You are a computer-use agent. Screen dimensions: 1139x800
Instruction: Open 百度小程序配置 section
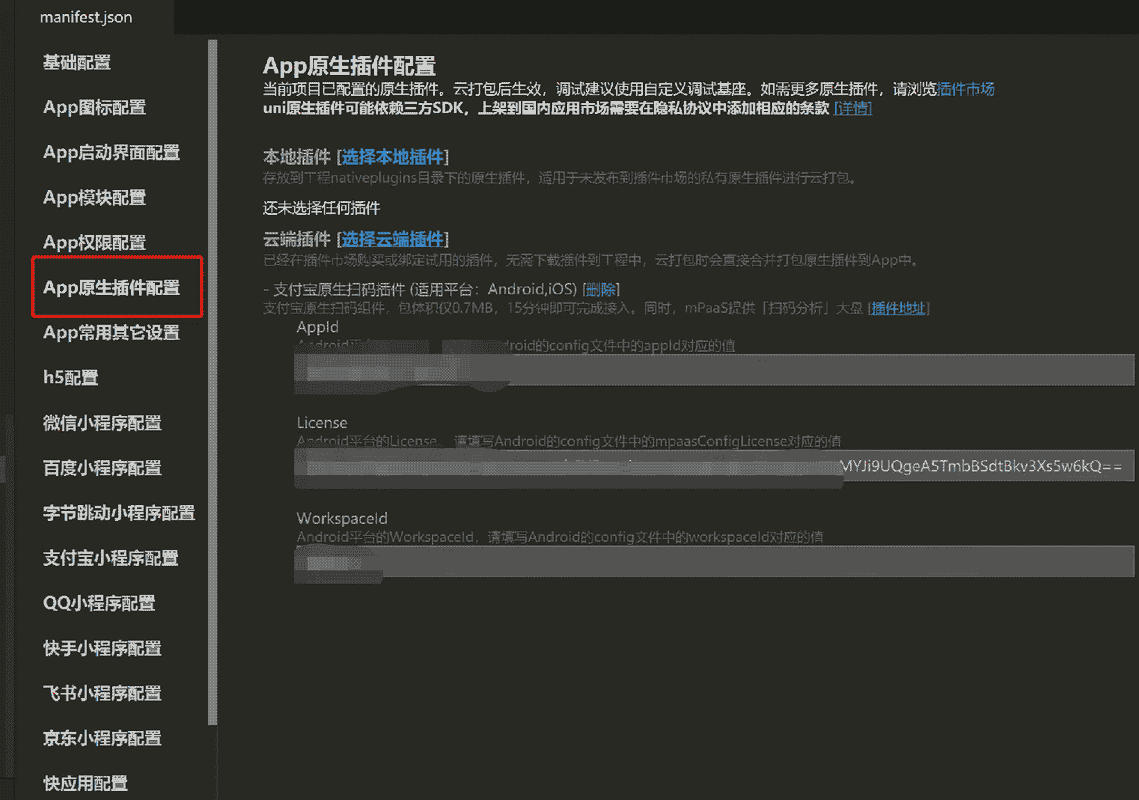(x=102, y=468)
